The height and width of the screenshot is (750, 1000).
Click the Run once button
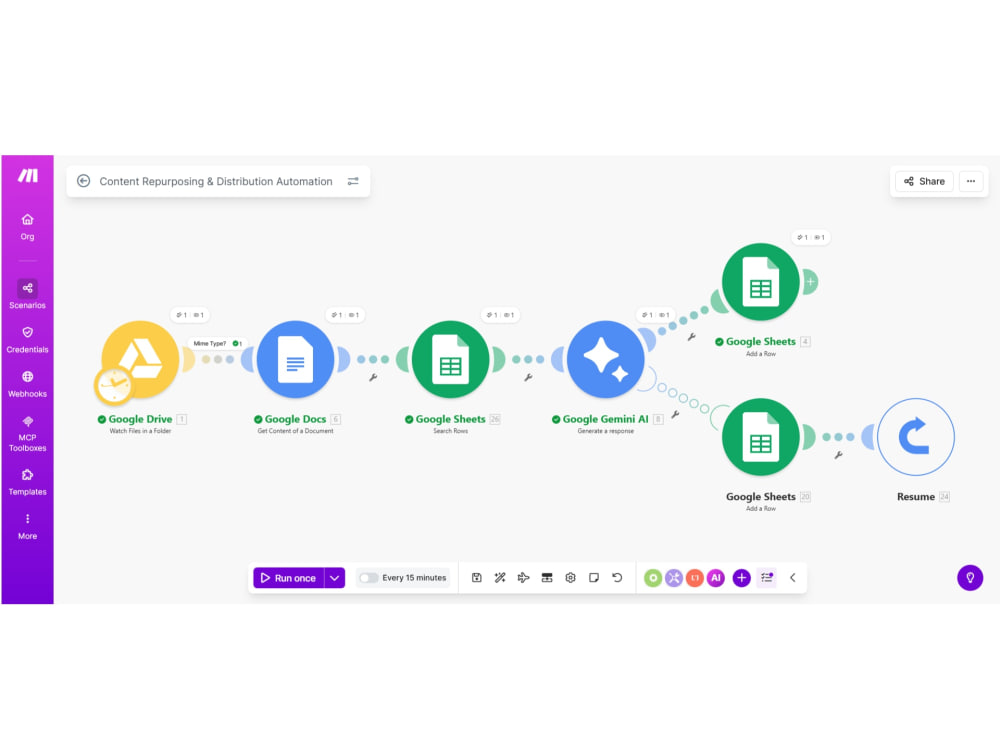tap(289, 578)
